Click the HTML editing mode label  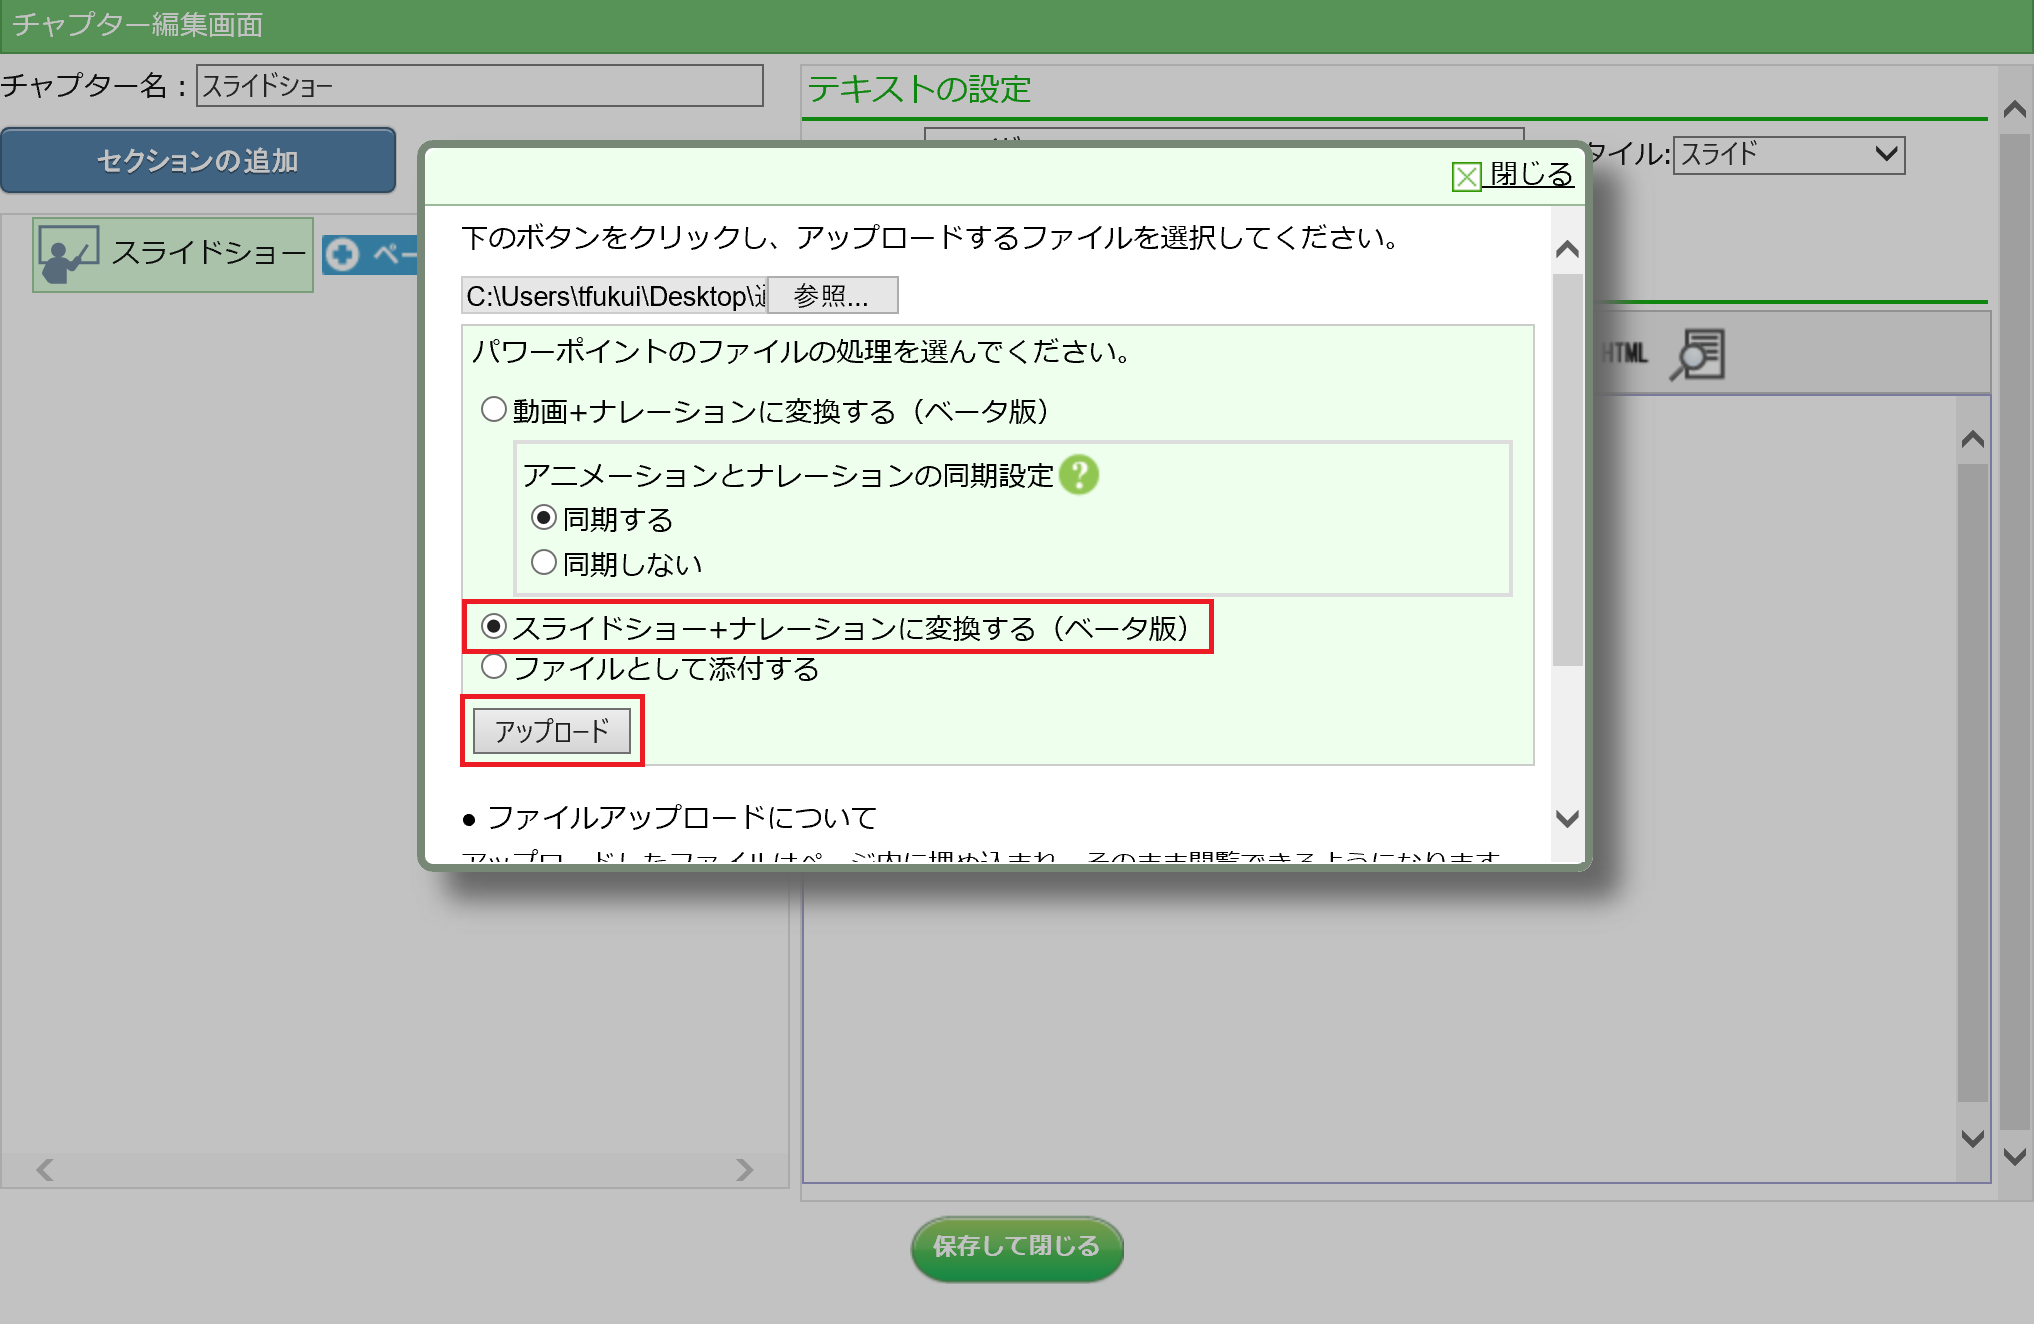(x=1626, y=354)
